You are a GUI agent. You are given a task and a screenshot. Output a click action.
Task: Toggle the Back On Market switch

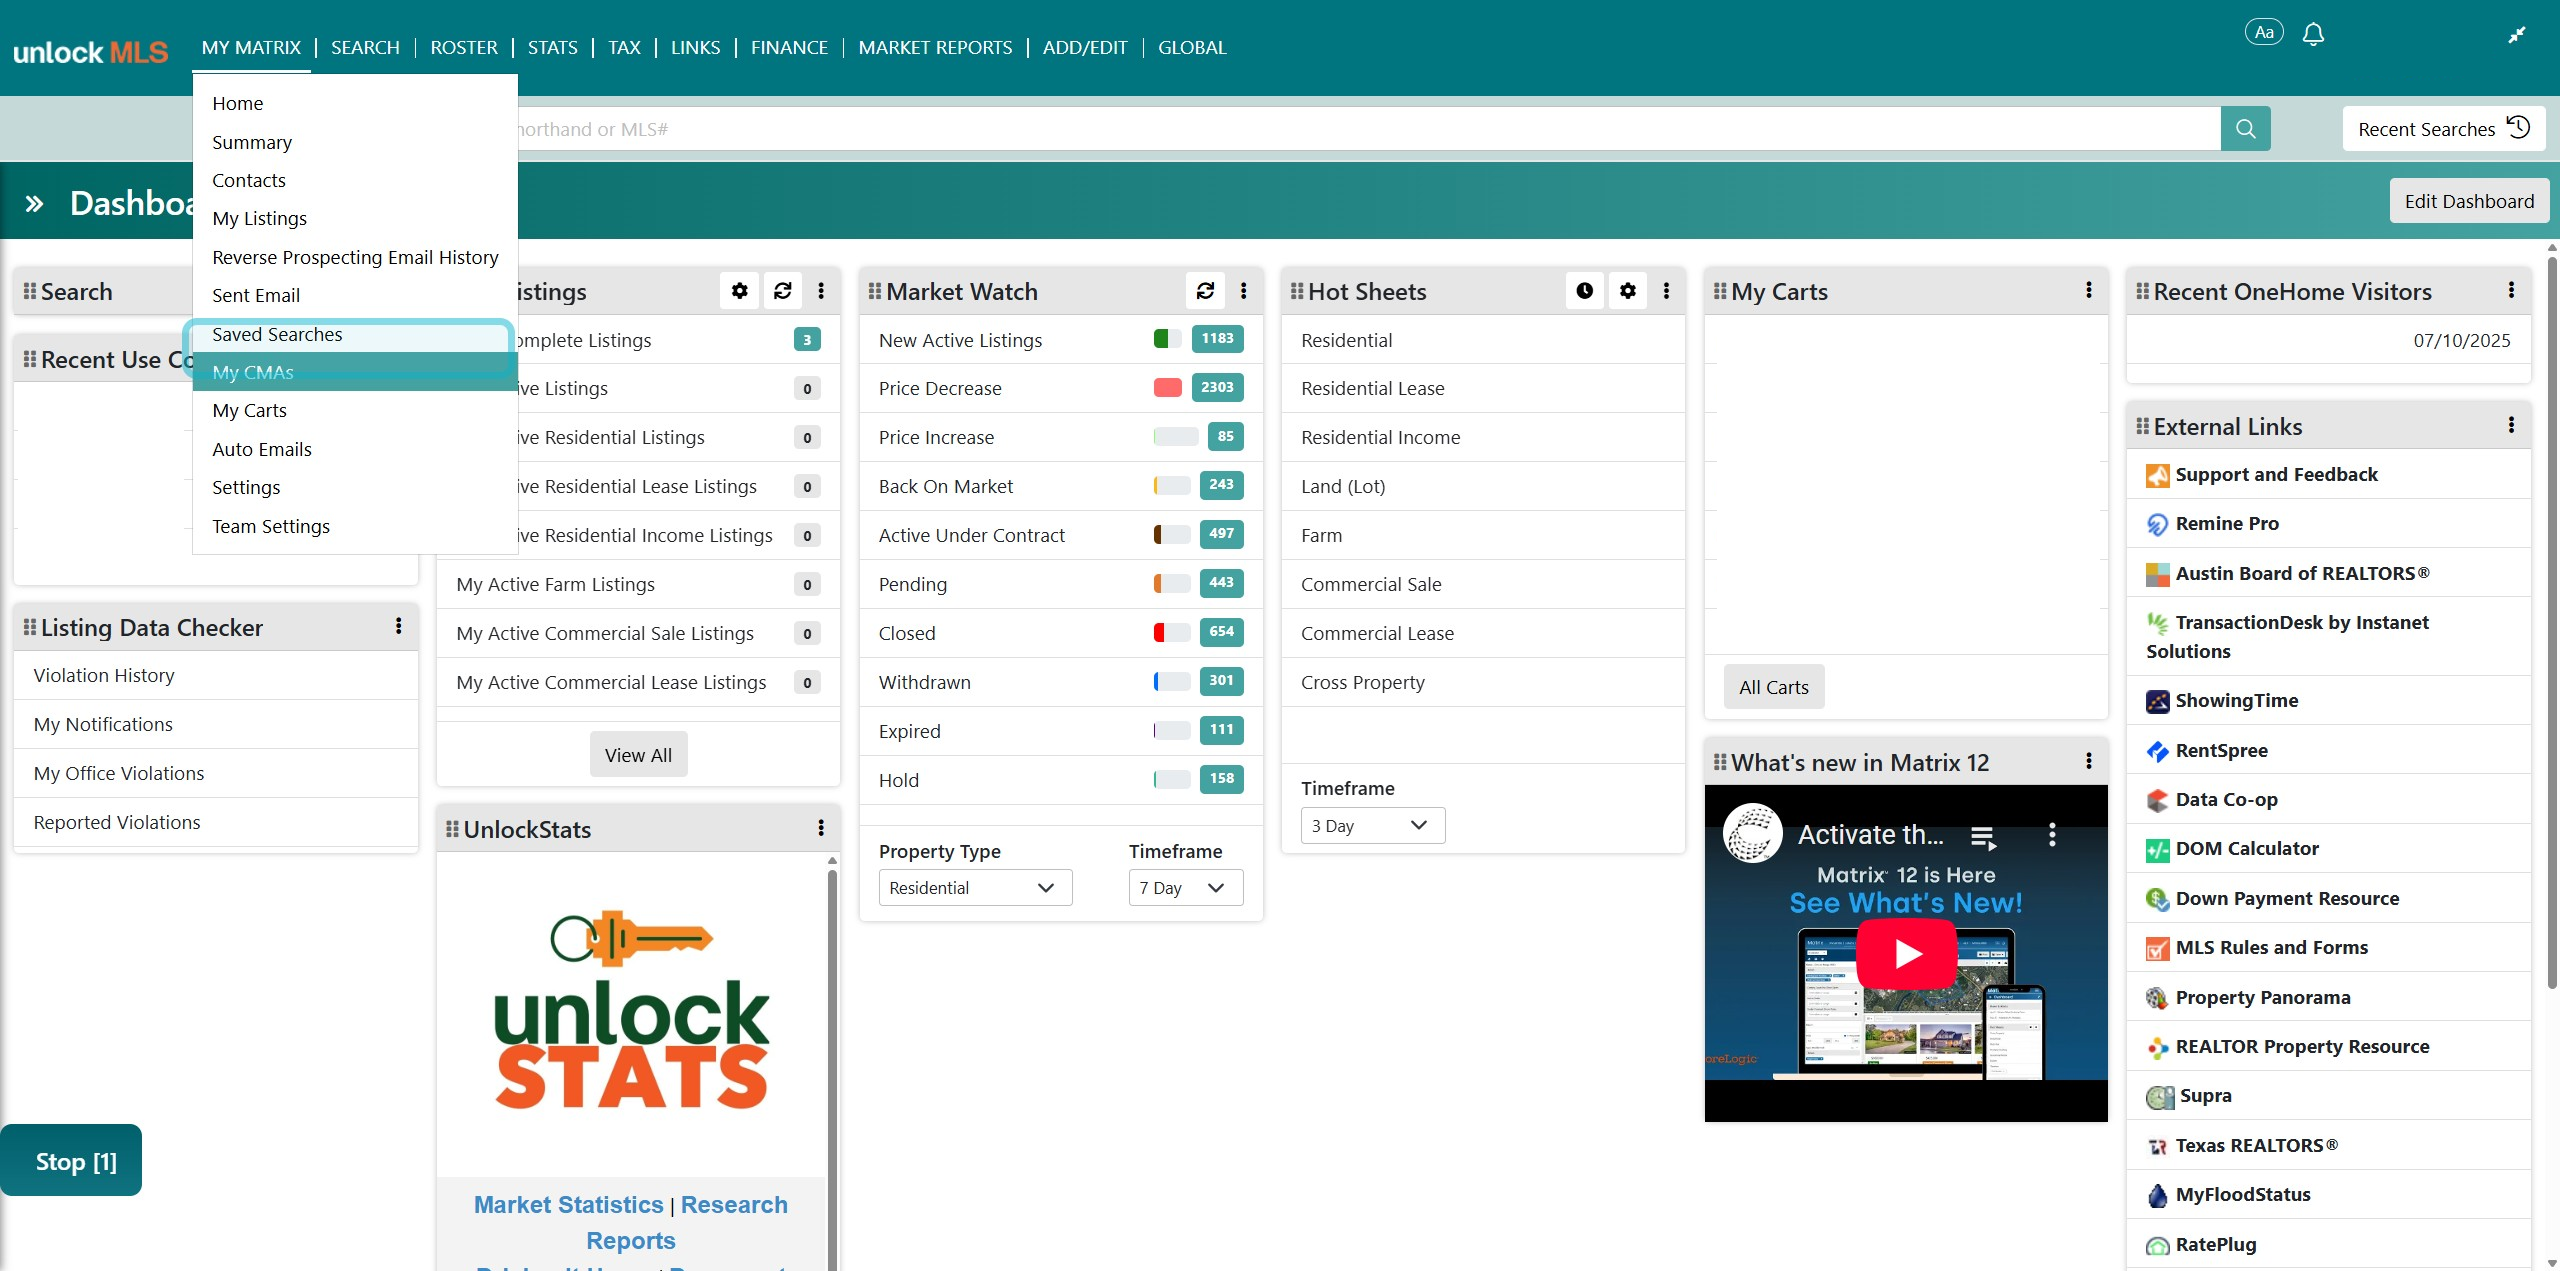1172,486
